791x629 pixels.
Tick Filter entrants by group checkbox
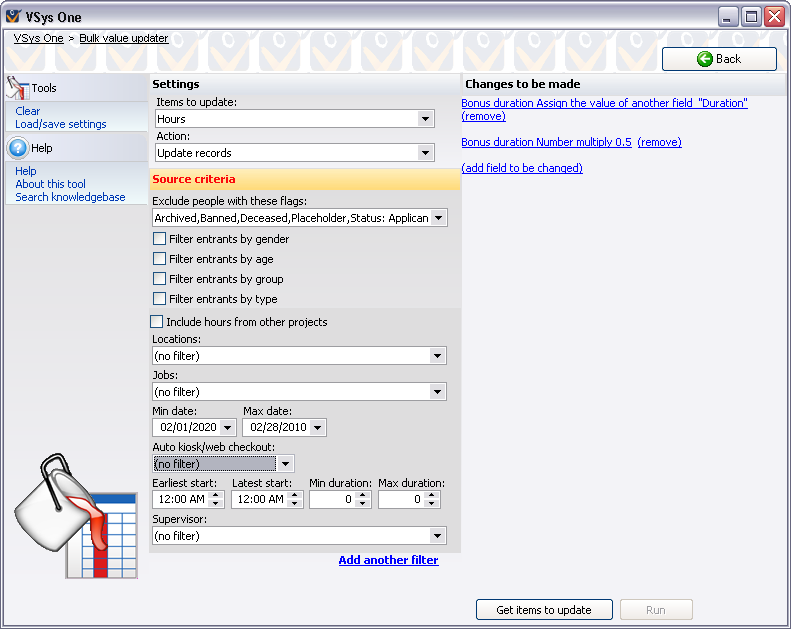tap(159, 279)
